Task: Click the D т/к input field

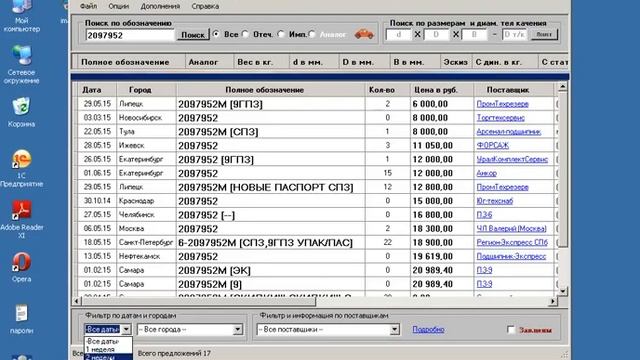Action: [514, 35]
